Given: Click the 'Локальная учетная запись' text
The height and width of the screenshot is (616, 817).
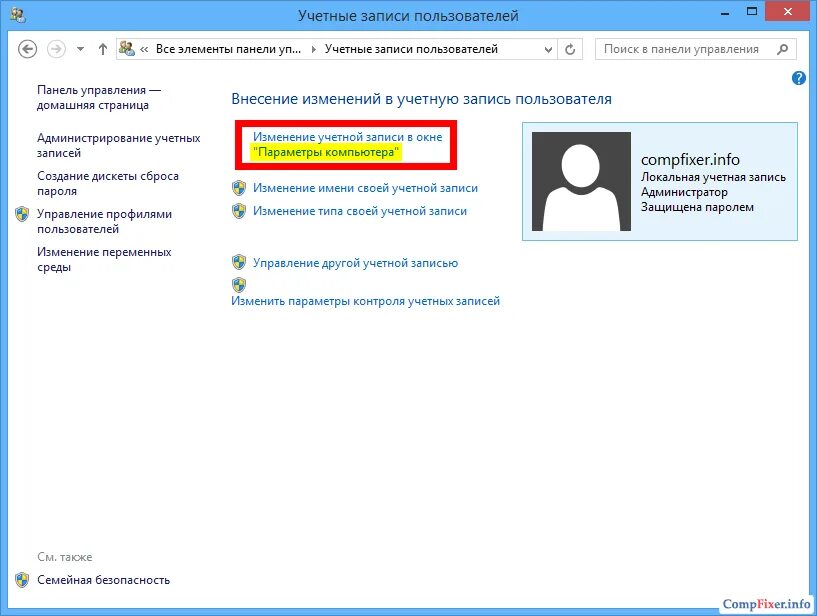Looking at the screenshot, I should (713, 177).
